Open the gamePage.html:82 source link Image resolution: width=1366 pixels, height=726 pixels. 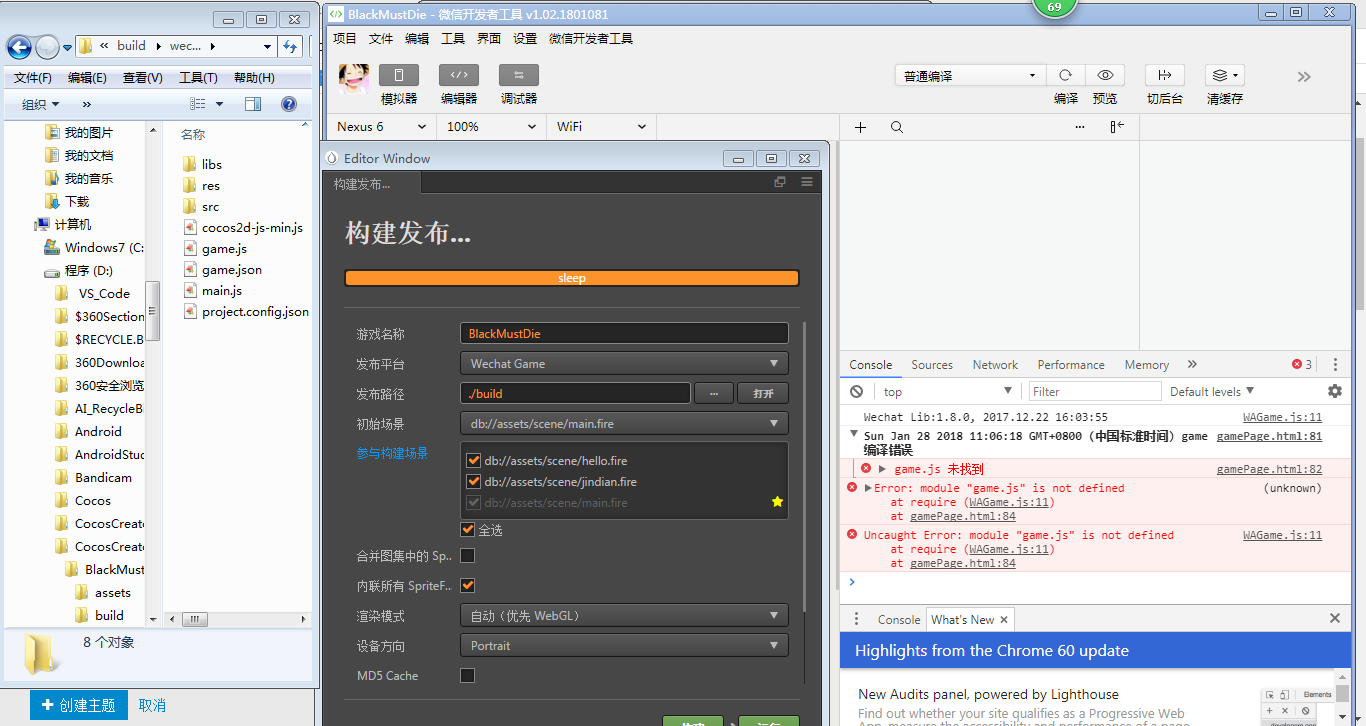click(1269, 469)
